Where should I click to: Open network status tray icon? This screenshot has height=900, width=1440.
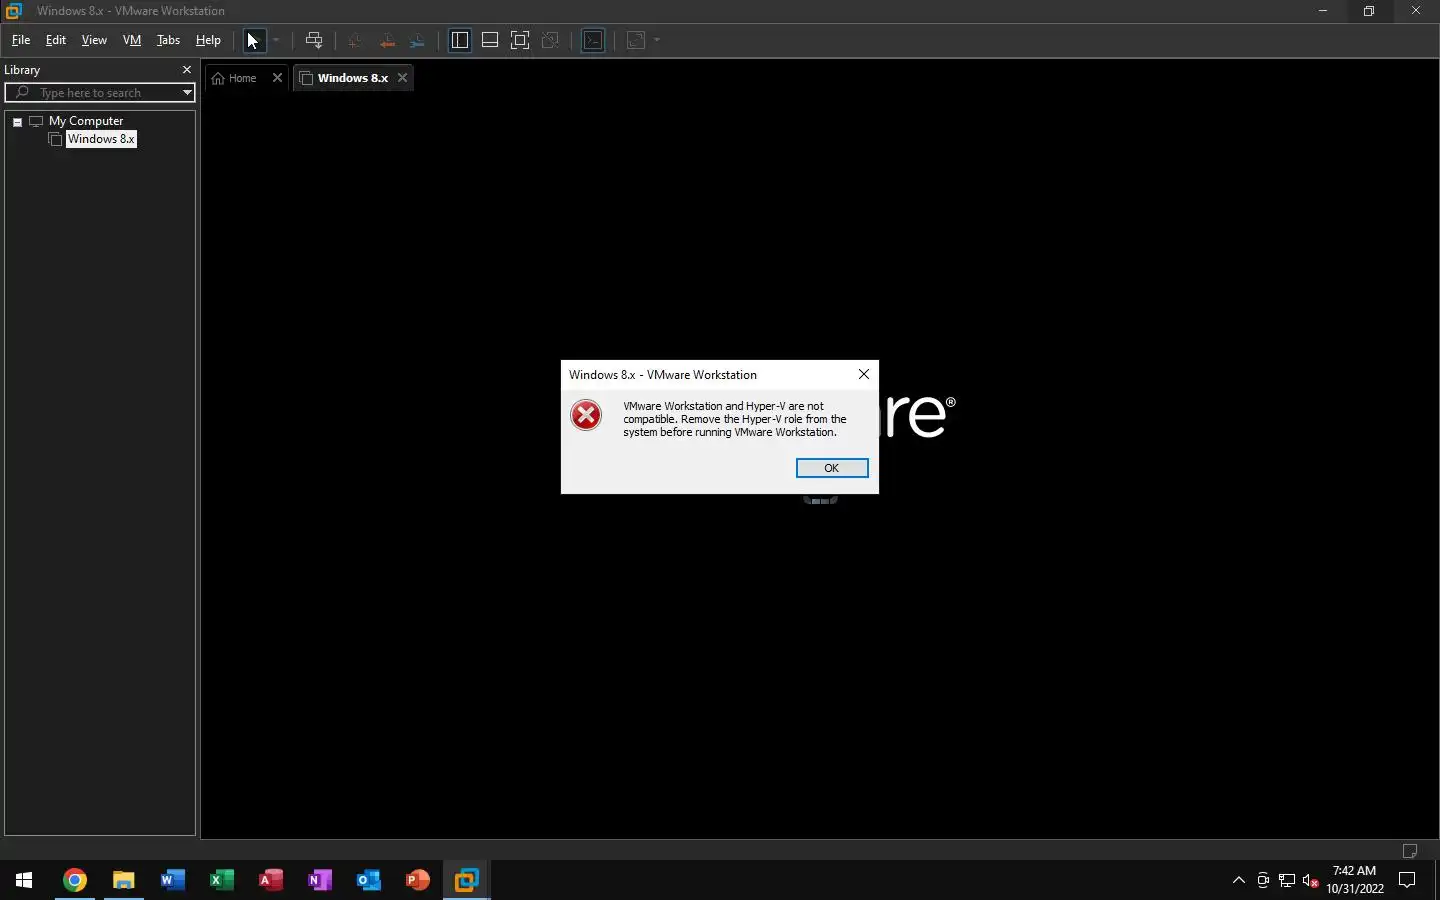coord(1287,881)
